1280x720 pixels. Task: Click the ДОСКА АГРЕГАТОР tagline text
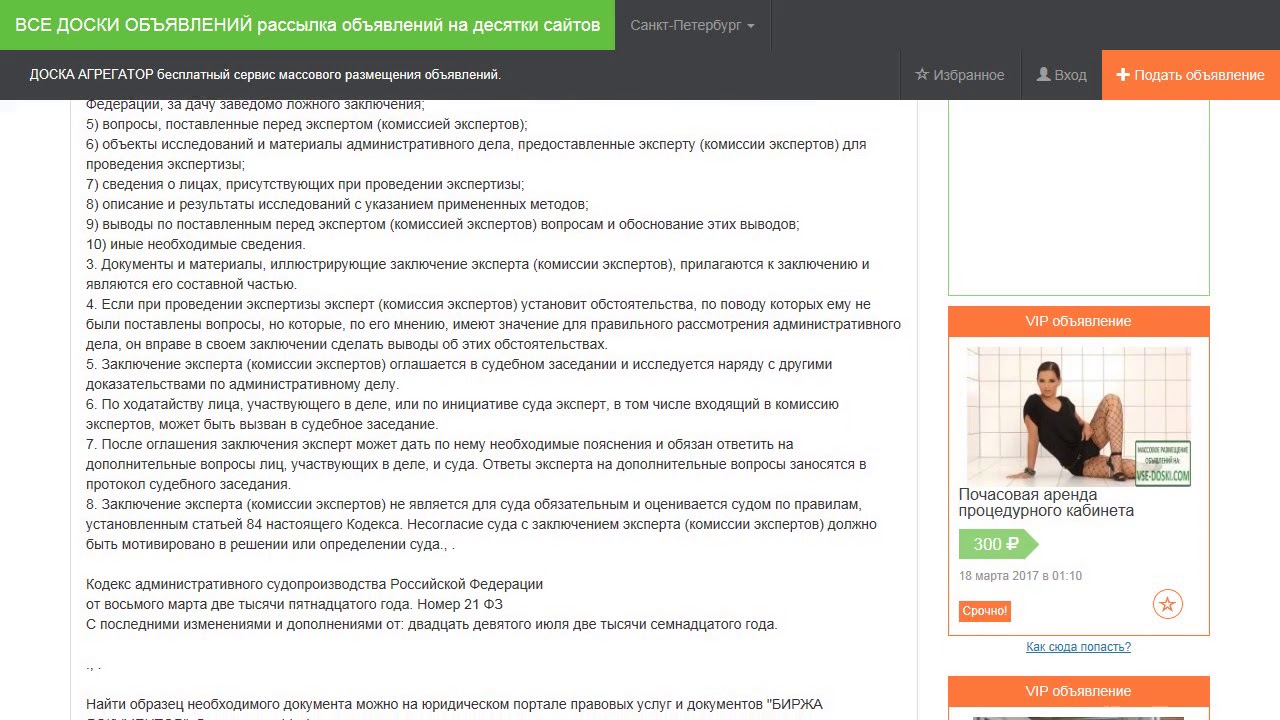[265, 75]
